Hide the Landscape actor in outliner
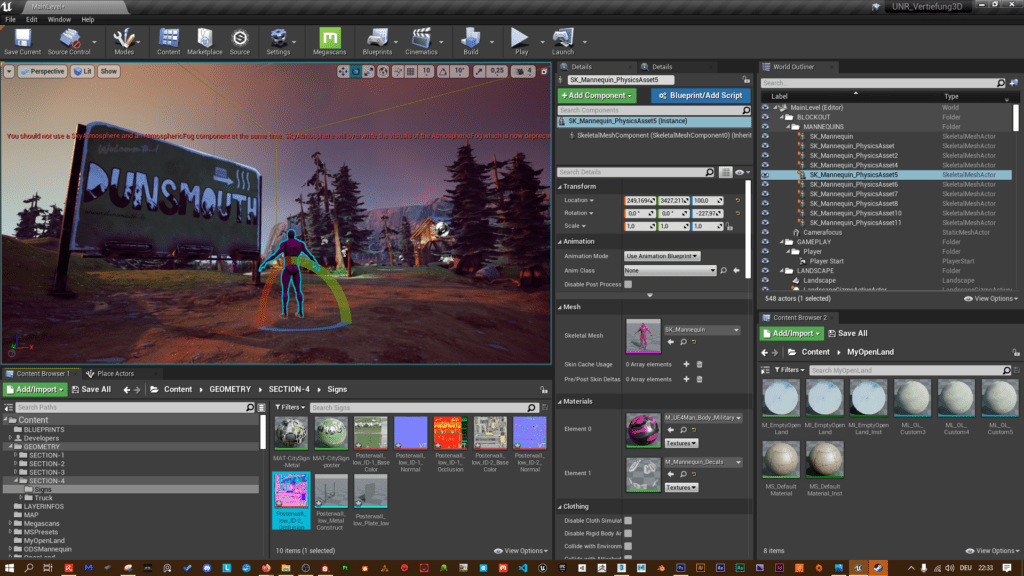The image size is (1024, 576). (765, 280)
